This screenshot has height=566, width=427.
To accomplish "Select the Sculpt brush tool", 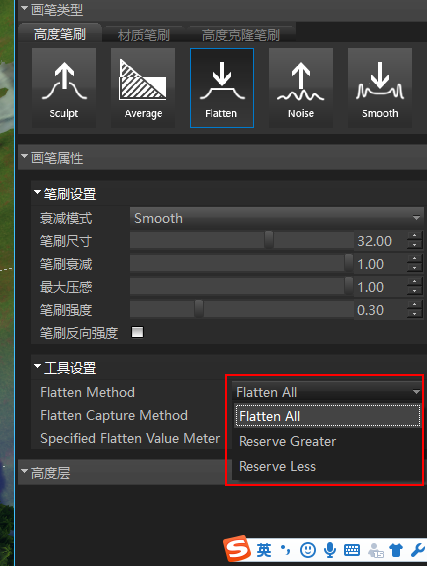I will 64,88.
